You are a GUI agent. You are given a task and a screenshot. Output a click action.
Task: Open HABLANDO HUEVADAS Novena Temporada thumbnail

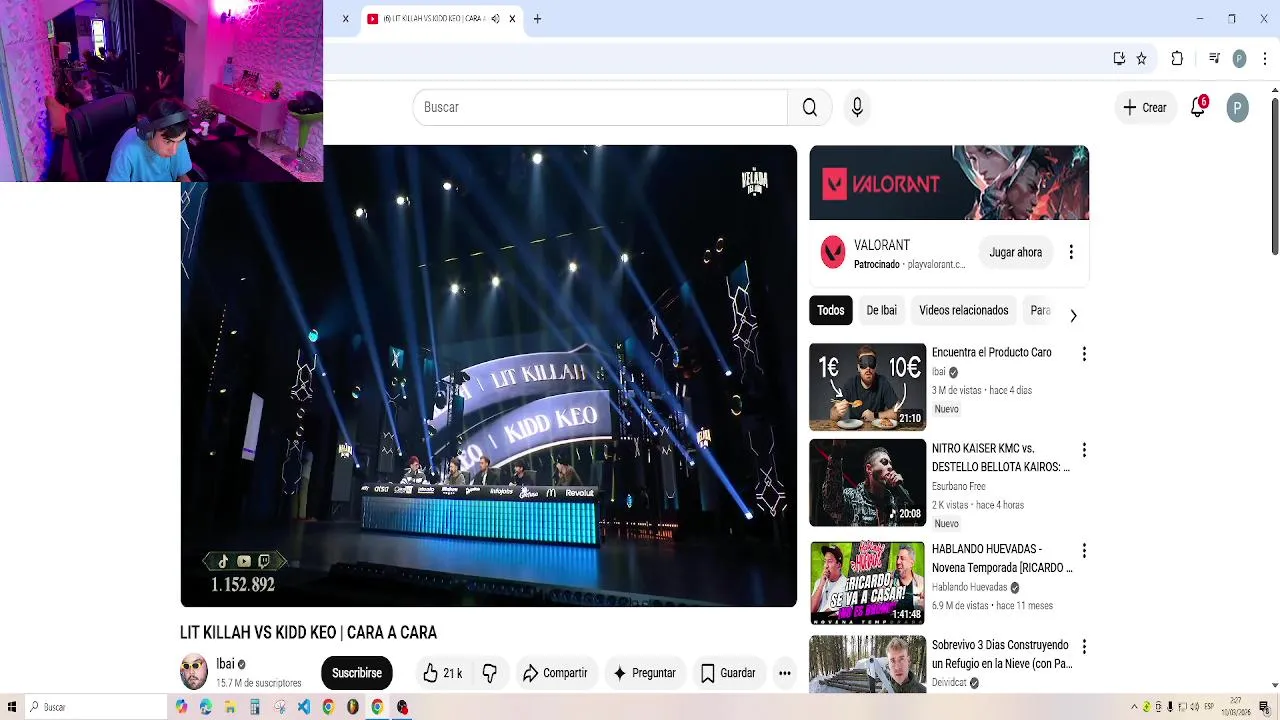click(x=867, y=583)
